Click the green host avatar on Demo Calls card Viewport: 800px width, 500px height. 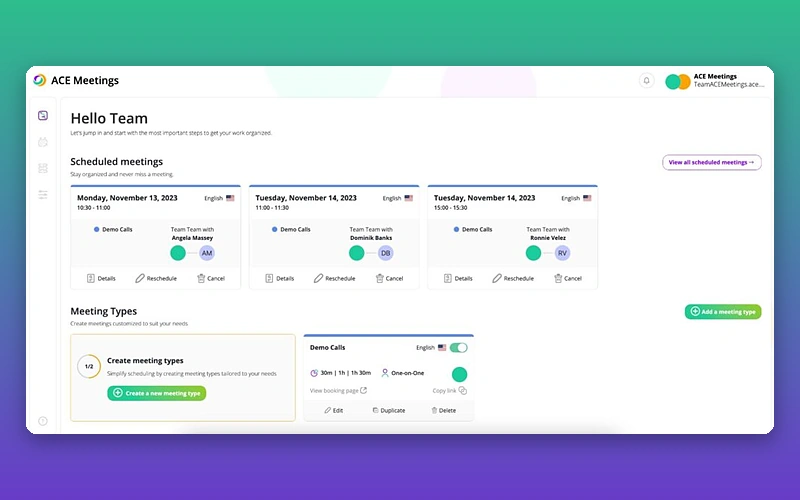[x=459, y=374]
